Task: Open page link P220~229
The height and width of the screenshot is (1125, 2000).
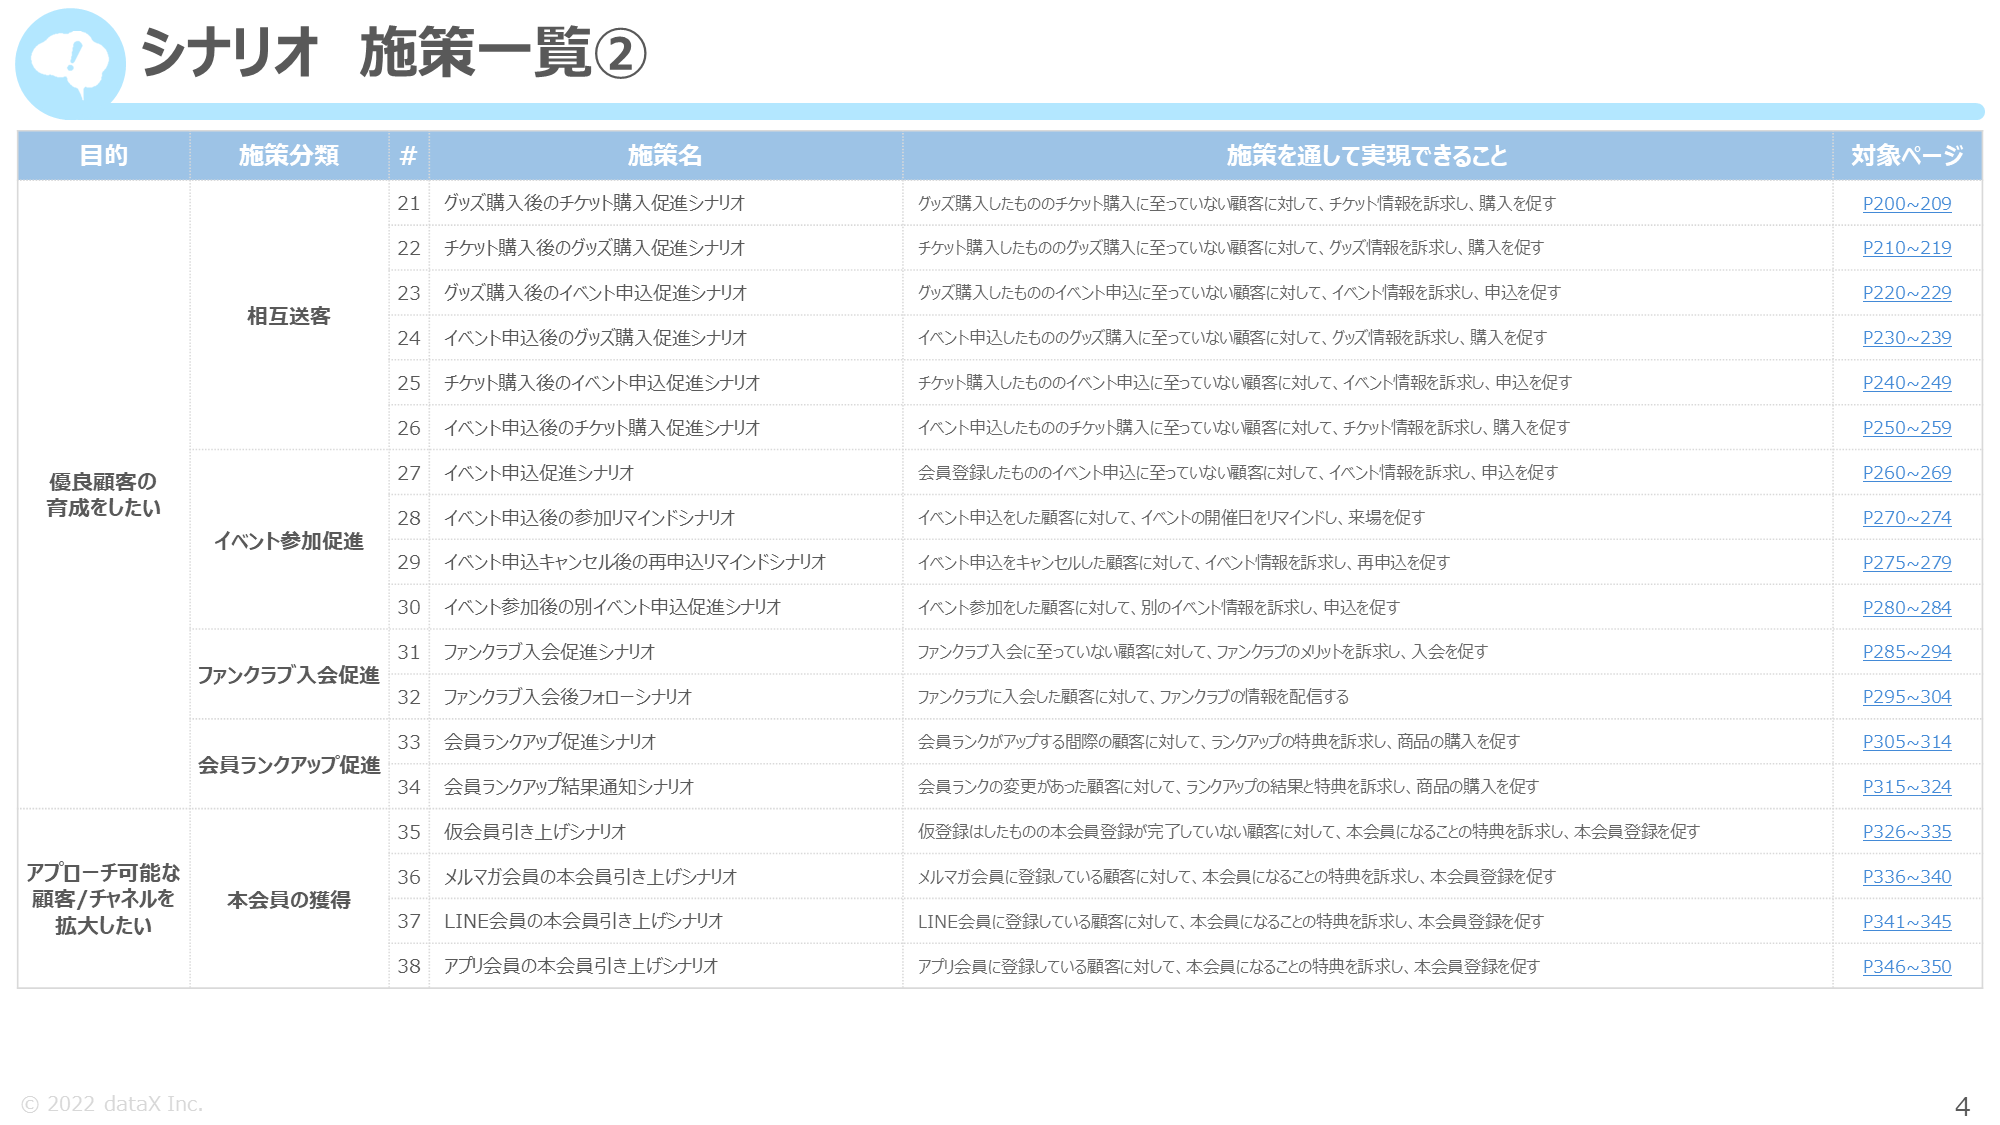Action: coord(1906,293)
